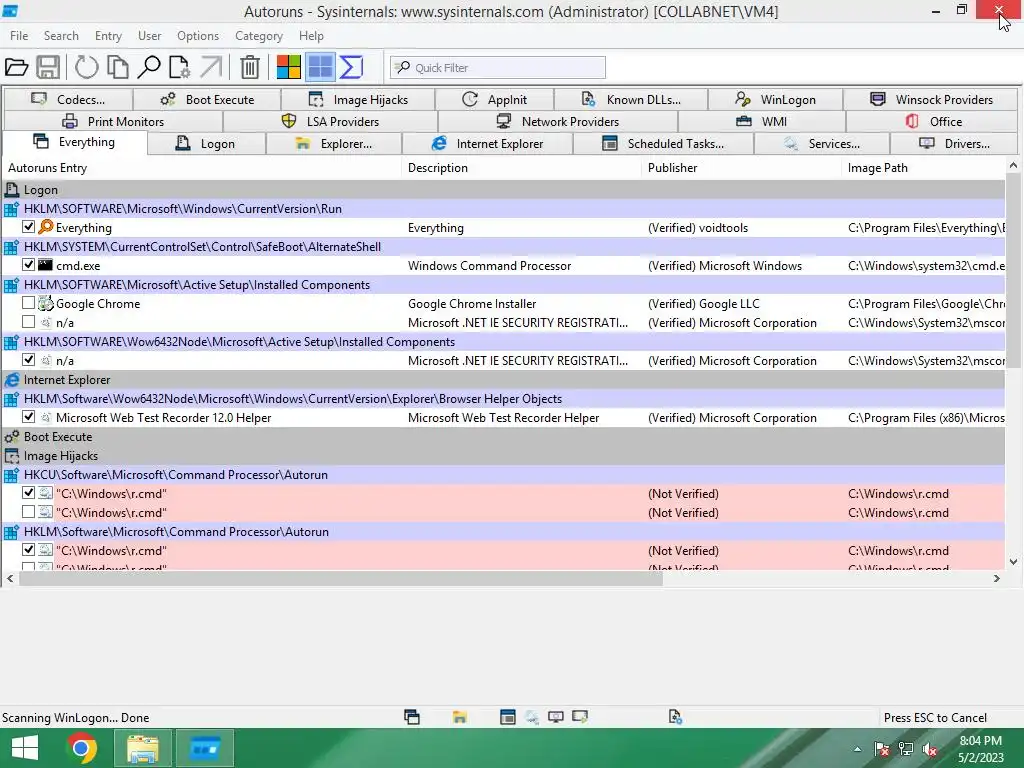The height and width of the screenshot is (768, 1024).
Task: Click the Jump to Entry arrow icon
Action: [211, 67]
